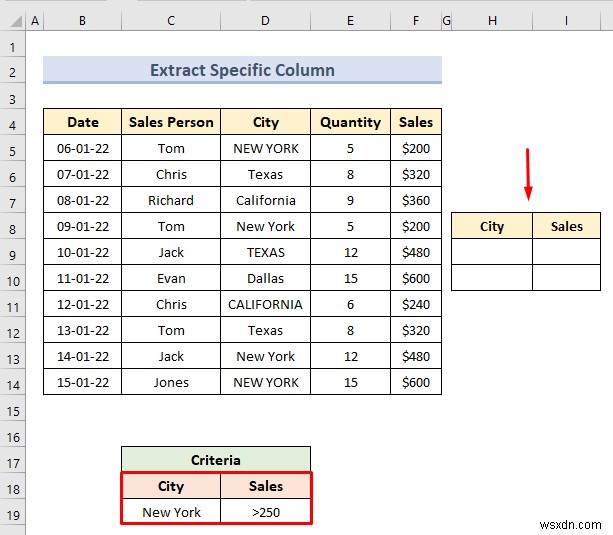The height and width of the screenshot is (535, 613).
Task: Click the Select All corner triangle
Action: [x=16, y=21]
